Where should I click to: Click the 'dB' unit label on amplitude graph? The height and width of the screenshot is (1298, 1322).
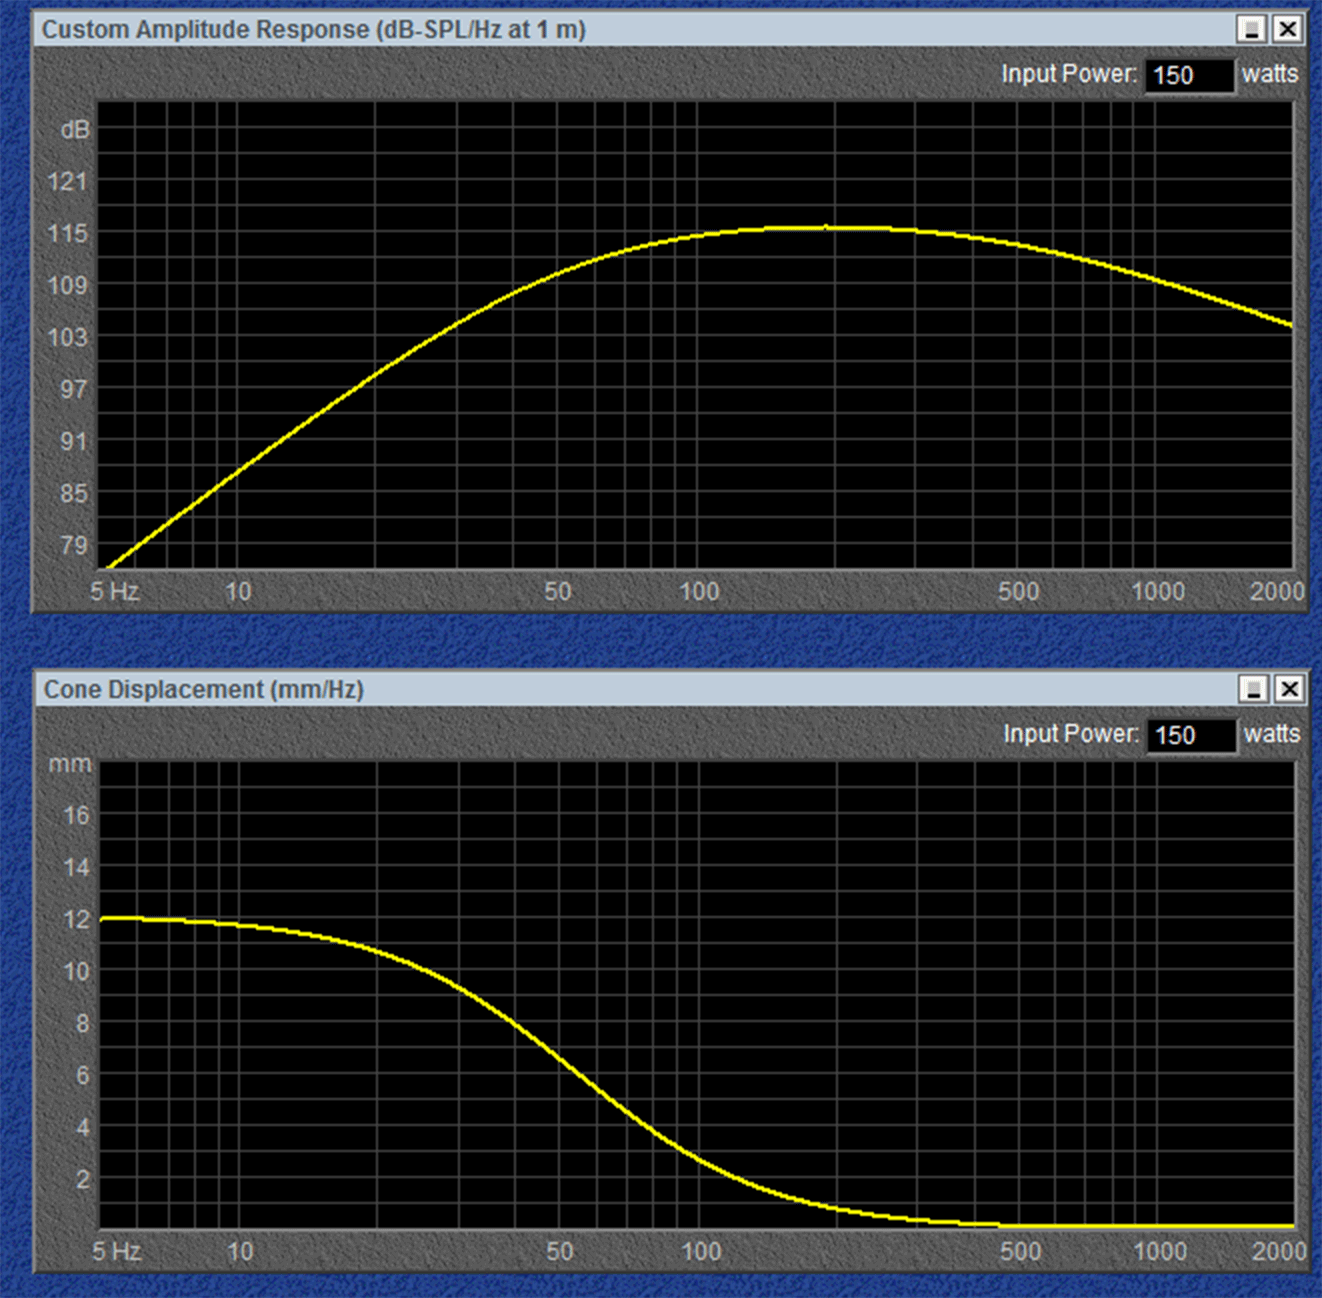point(75,130)
